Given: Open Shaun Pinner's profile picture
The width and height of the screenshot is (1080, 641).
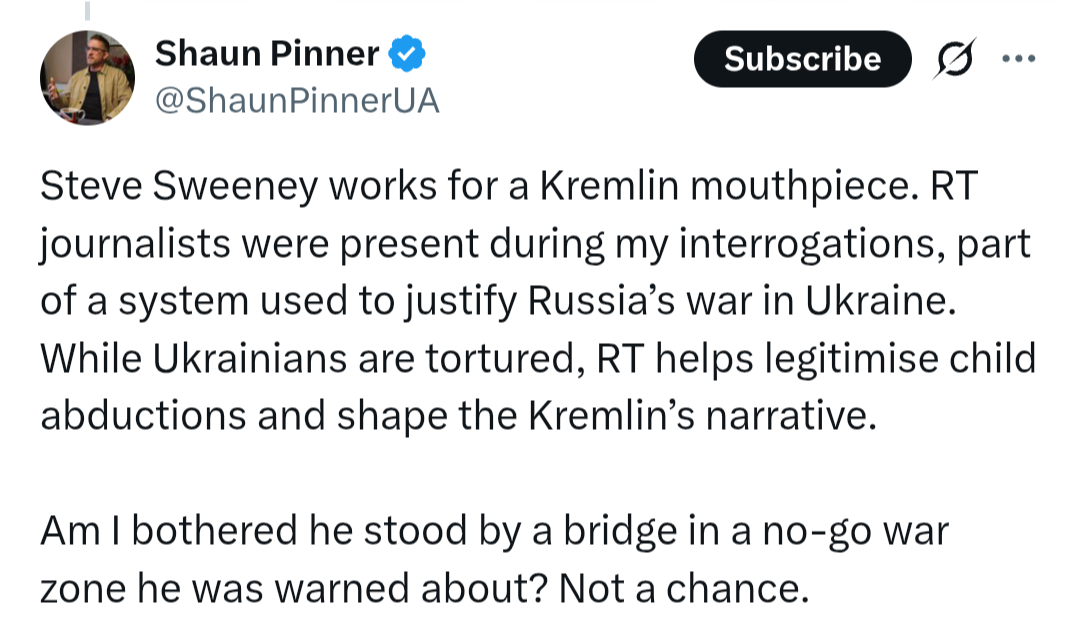Looking at the screenshot, I should [x=87, y=78].
